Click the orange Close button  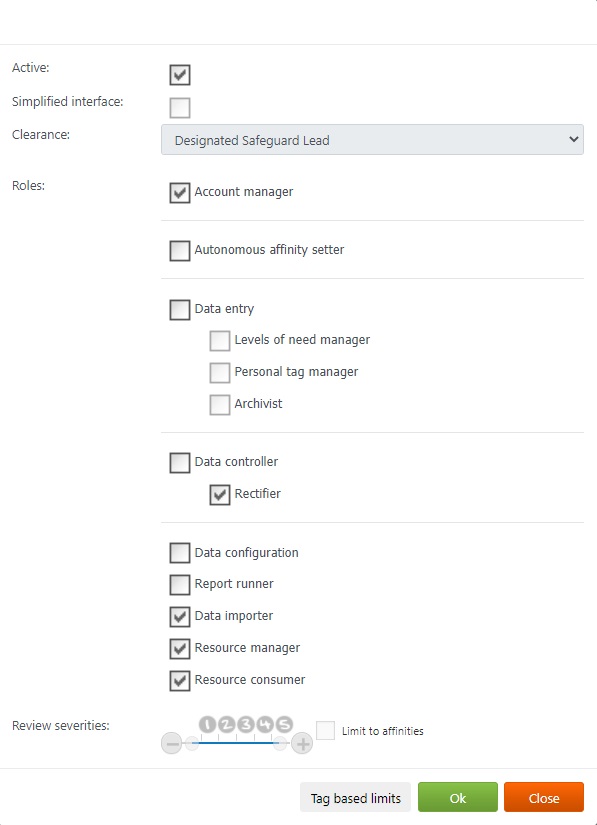click(544, 798)
